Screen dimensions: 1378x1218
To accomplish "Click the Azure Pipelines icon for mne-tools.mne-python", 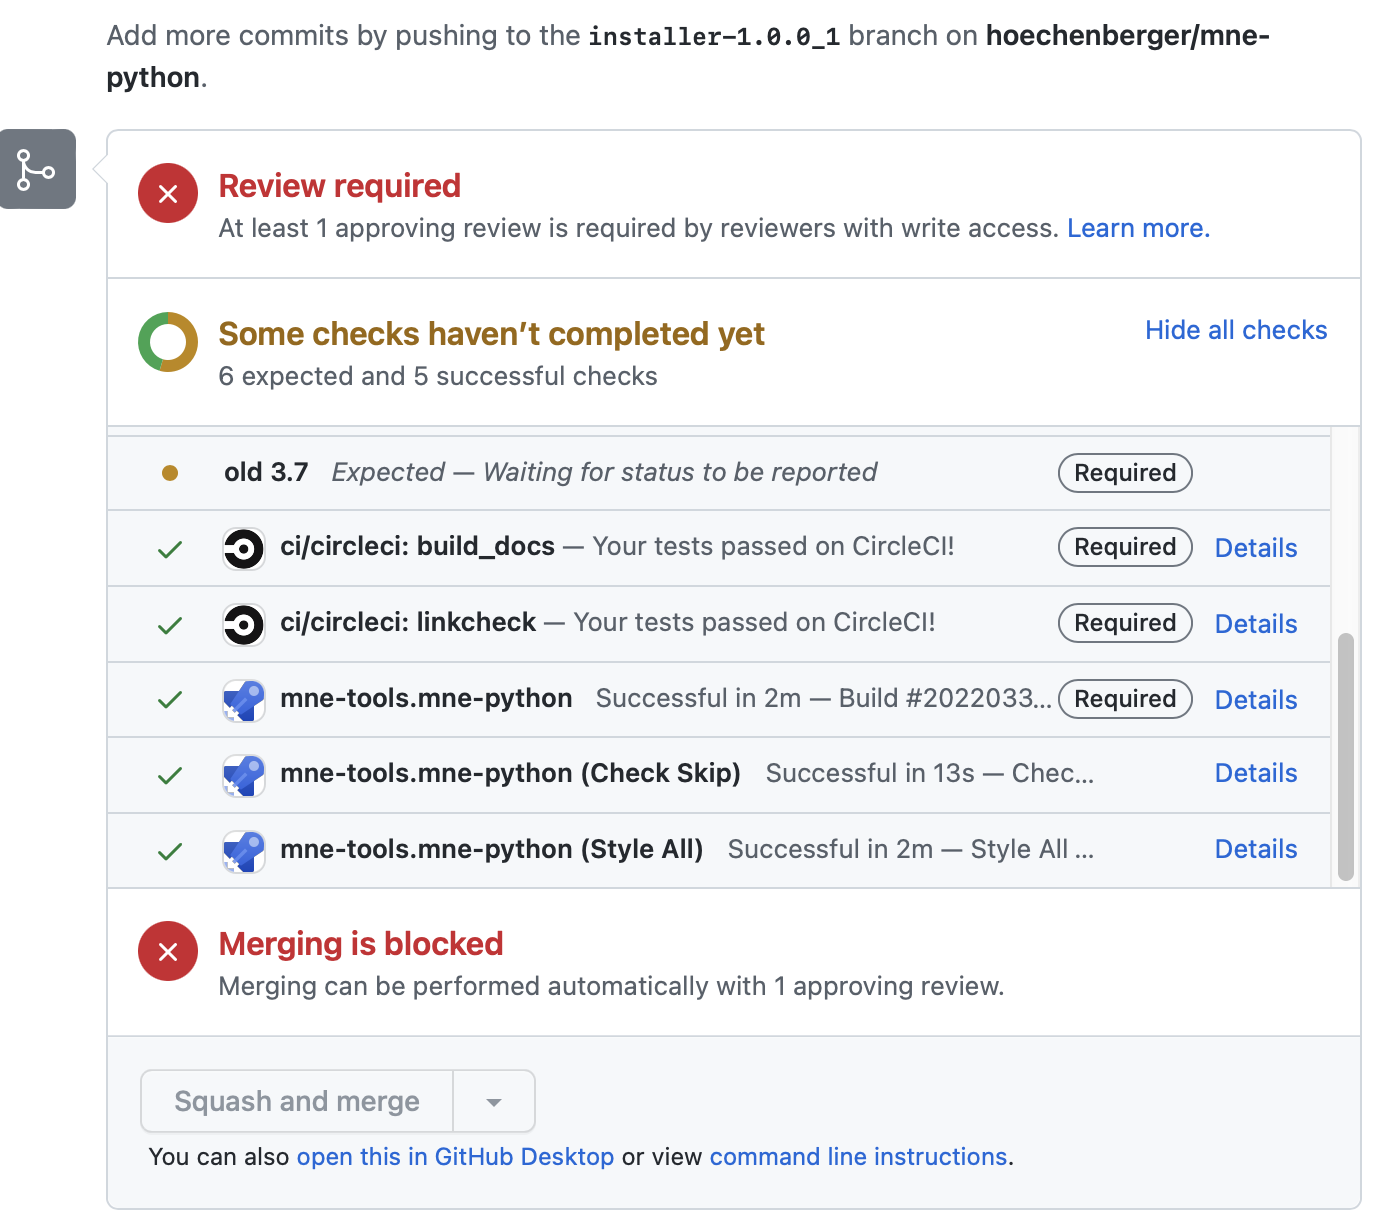I will point(243,700).
